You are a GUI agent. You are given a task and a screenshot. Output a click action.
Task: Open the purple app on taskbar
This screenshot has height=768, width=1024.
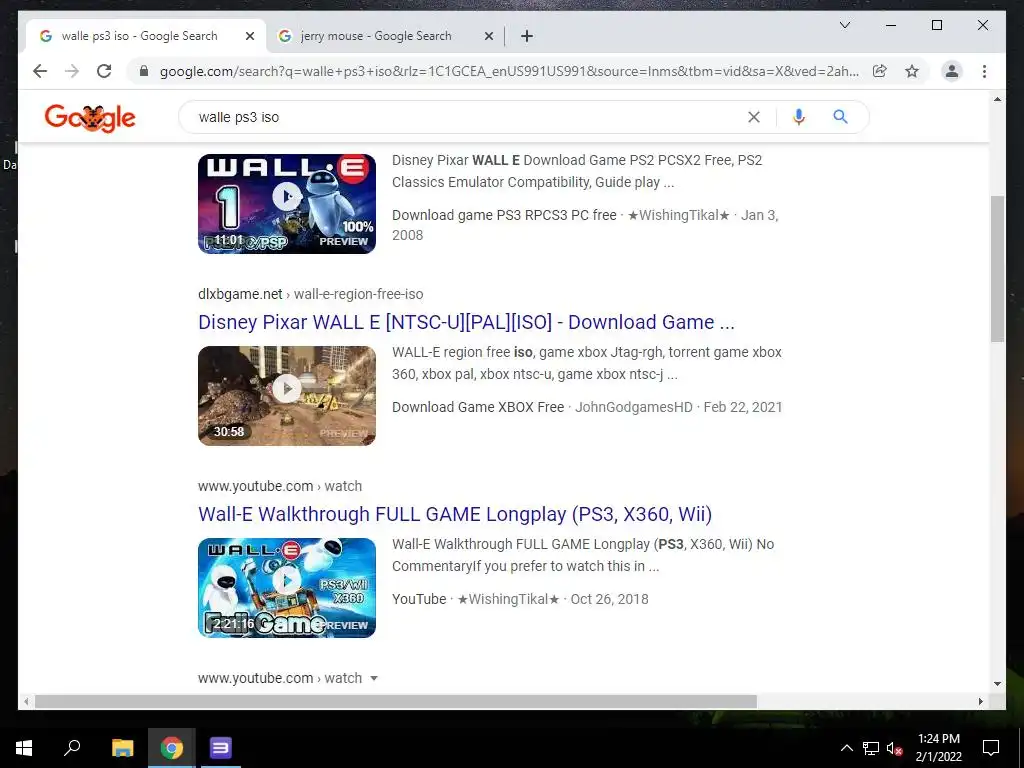point(221,748)
